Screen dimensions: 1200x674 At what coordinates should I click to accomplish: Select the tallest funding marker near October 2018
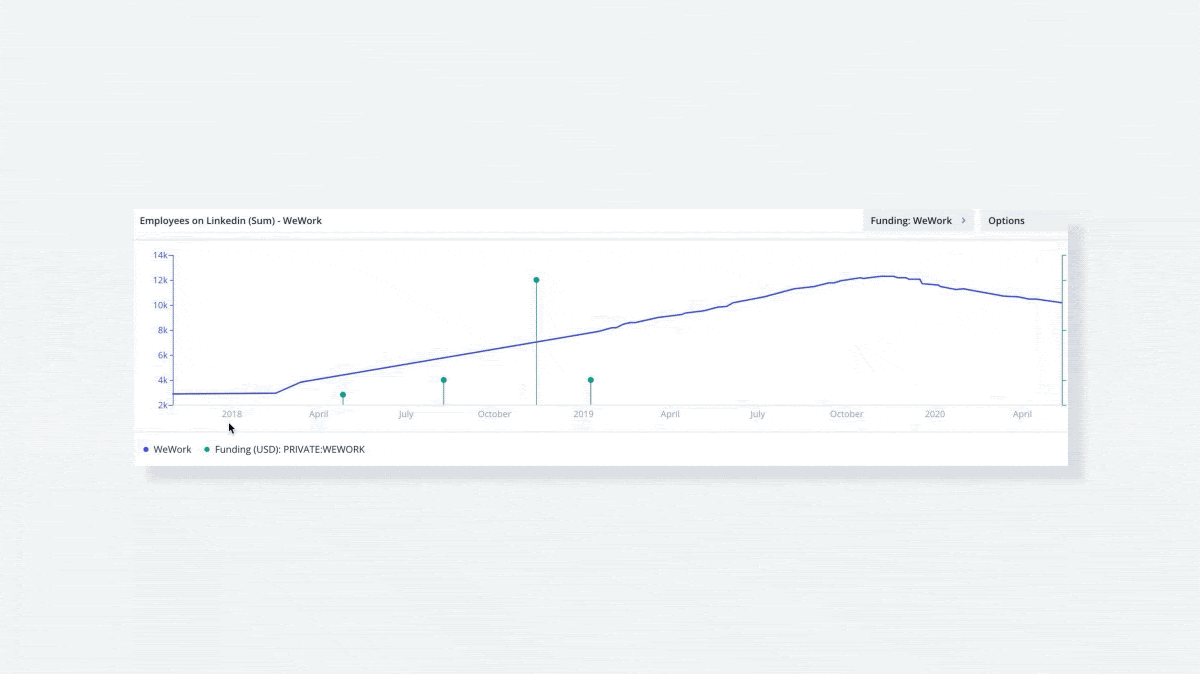[x=536, y=280]
